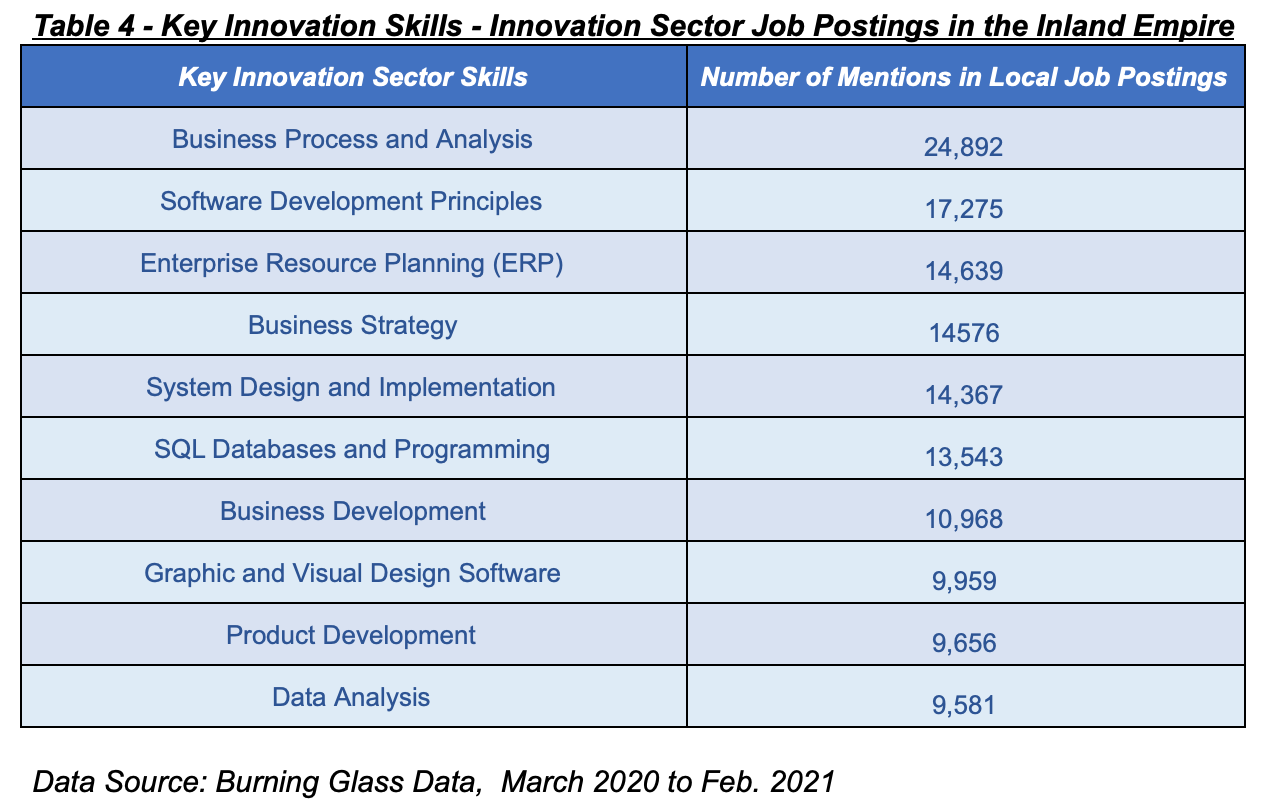Click the Table 4 title heading
This screenshot has height=806, width=1272.
coord(633,25)
